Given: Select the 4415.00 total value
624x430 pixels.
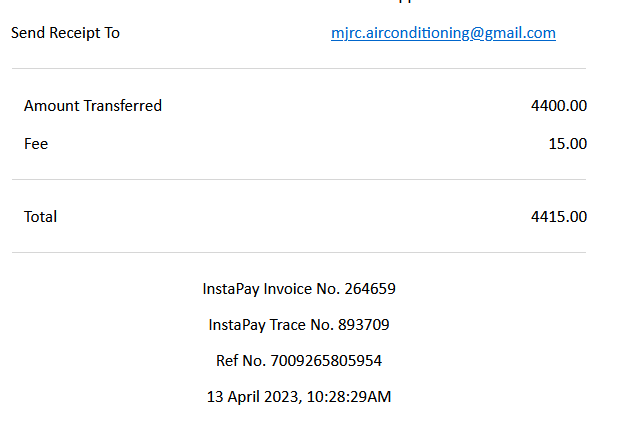Looking at the screenshot, I should pos(559,217).
